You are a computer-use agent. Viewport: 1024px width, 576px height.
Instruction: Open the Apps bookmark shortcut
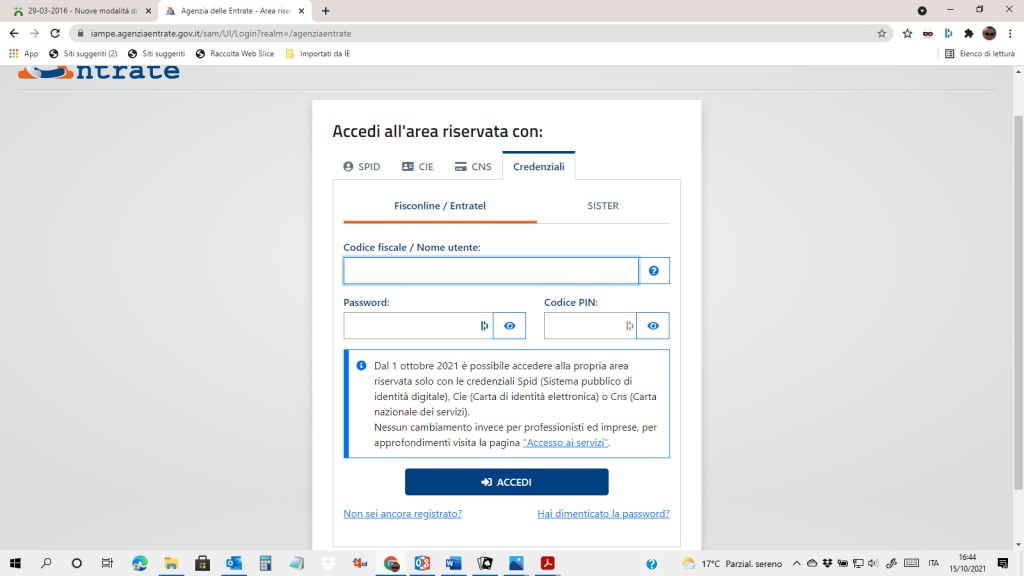pos(24,54)
